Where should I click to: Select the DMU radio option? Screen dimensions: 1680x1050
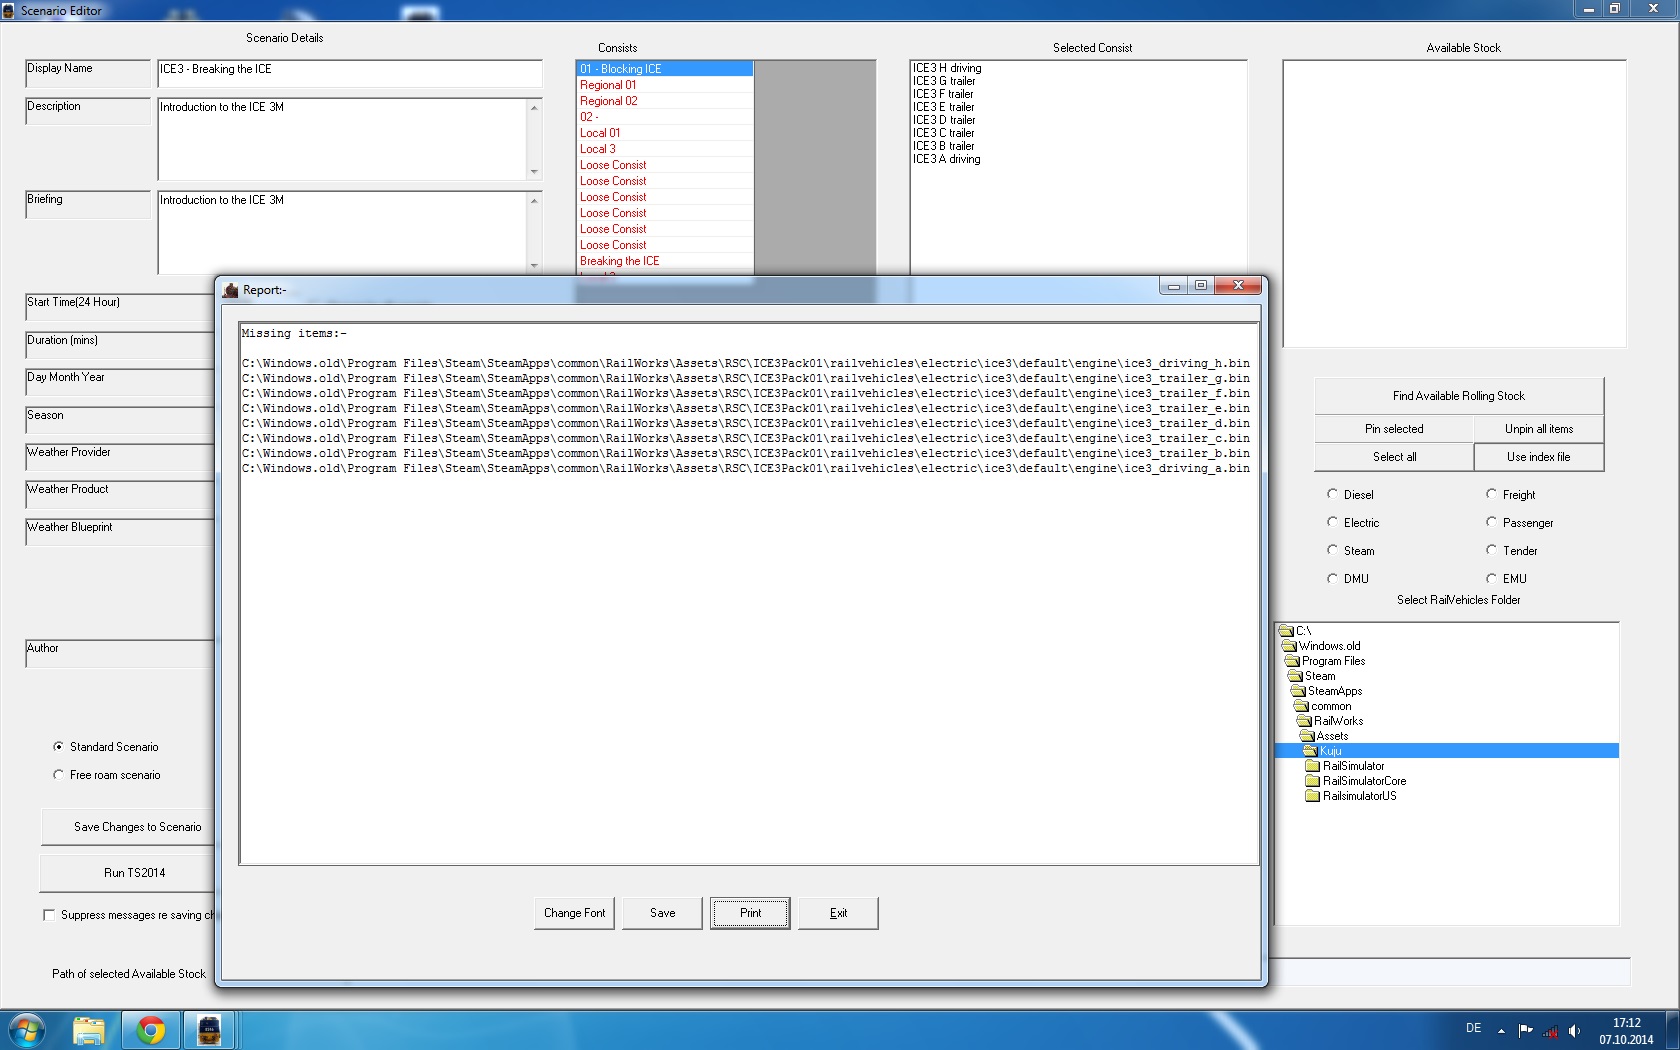tap(1332, 578)
